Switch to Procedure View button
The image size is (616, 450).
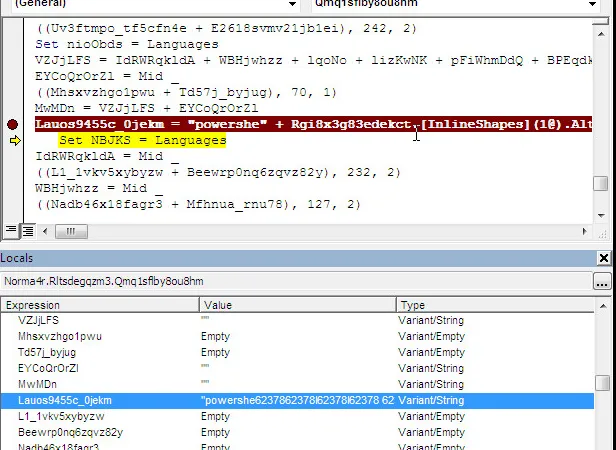11,231
